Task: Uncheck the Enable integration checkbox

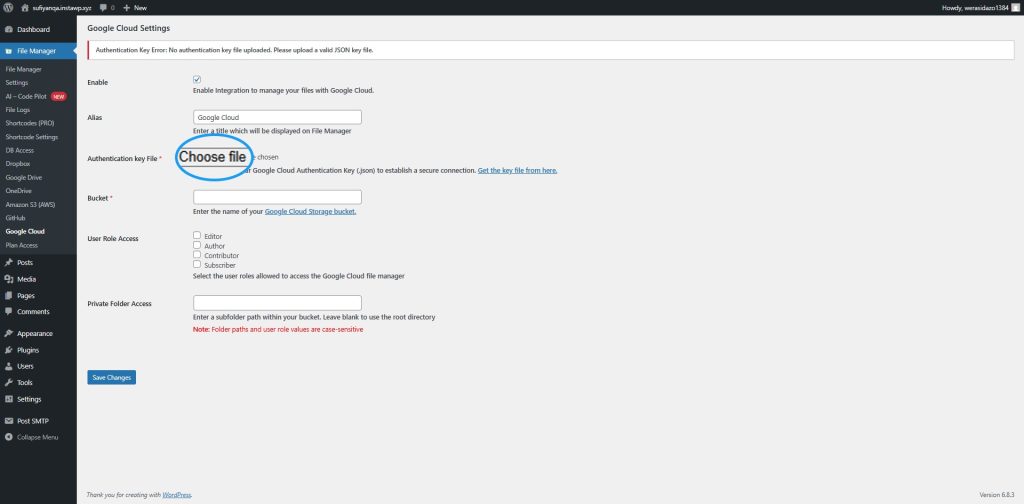Action: (197, 80)
